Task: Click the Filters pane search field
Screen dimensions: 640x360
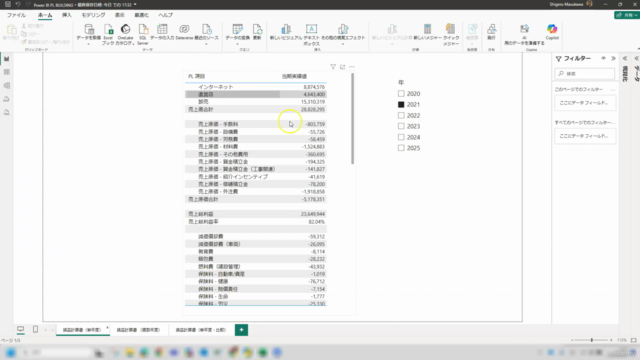Action: coord(585,73)
